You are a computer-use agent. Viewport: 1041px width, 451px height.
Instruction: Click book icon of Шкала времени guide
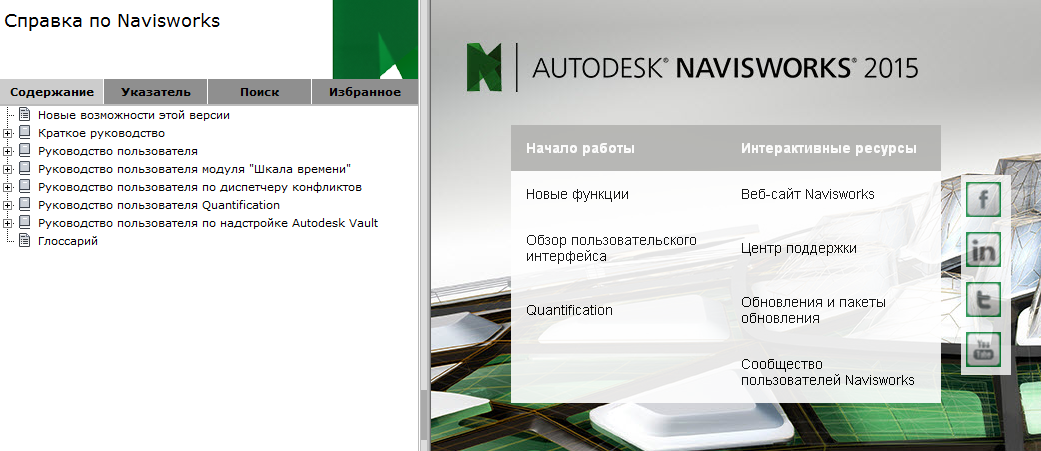[25, 168]
